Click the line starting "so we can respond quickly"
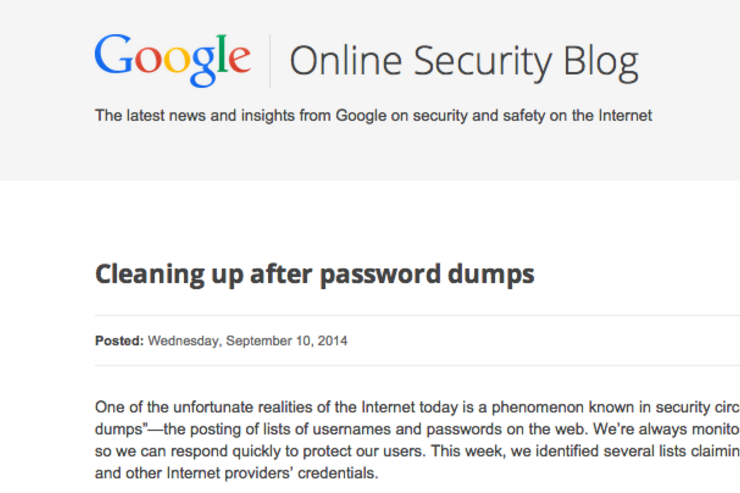The width and height of the screenshot is (740, 493). (x=417, y=451)
